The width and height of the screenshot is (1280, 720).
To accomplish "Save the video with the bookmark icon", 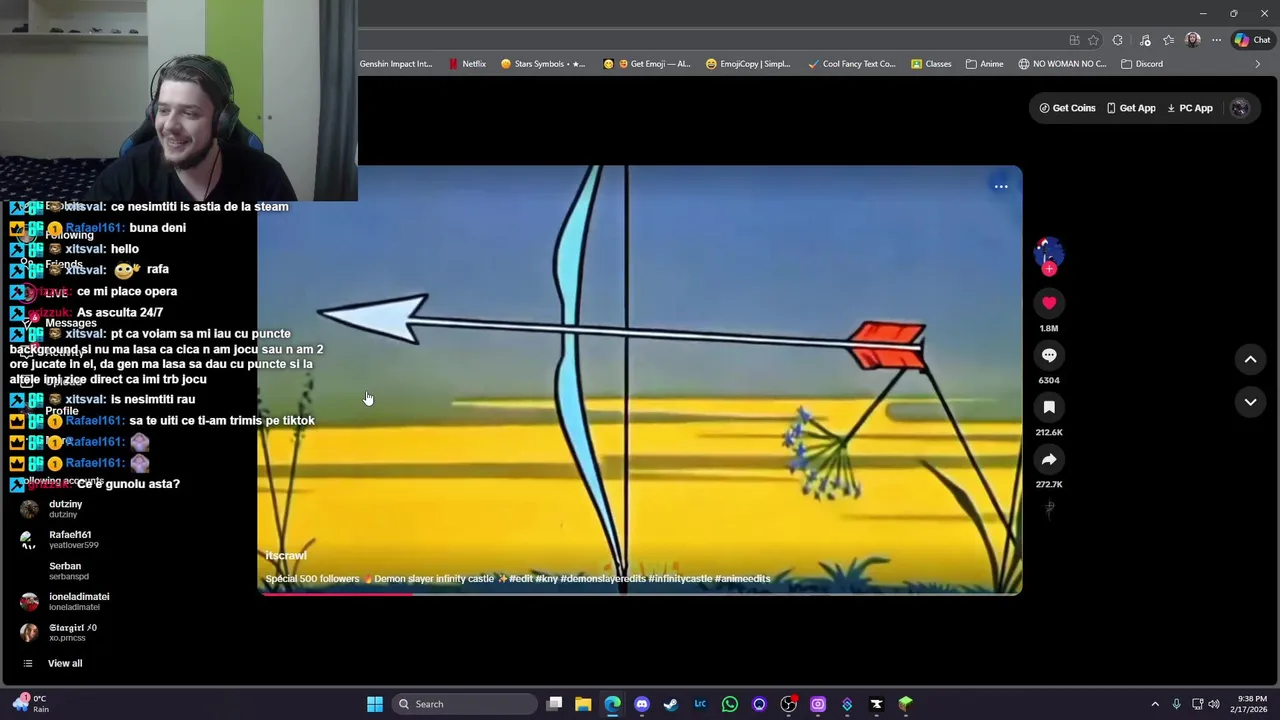I will (x=1049, y=407).
